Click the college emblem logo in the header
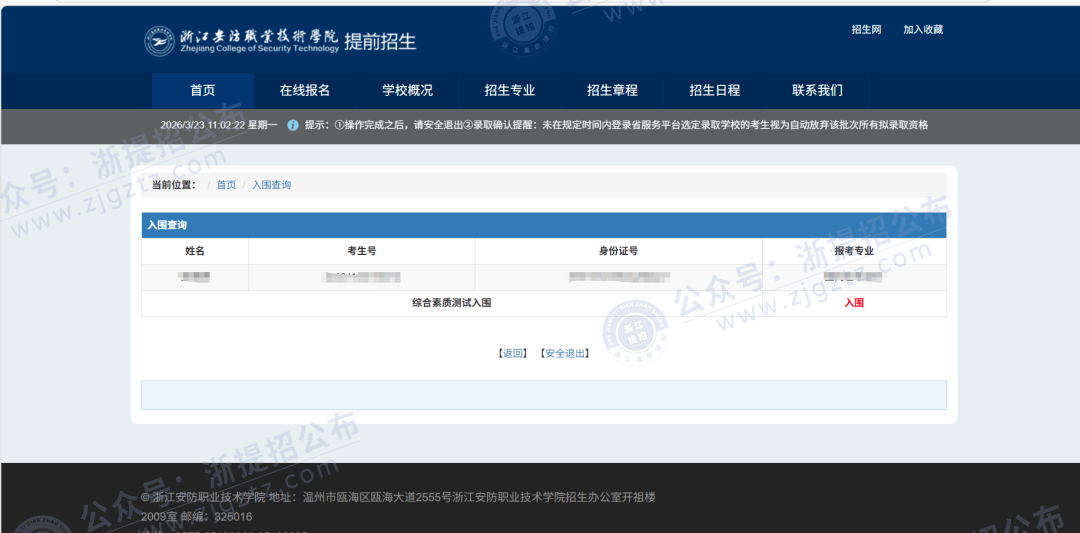The image size is (1080, 533). tap(158, 41)
